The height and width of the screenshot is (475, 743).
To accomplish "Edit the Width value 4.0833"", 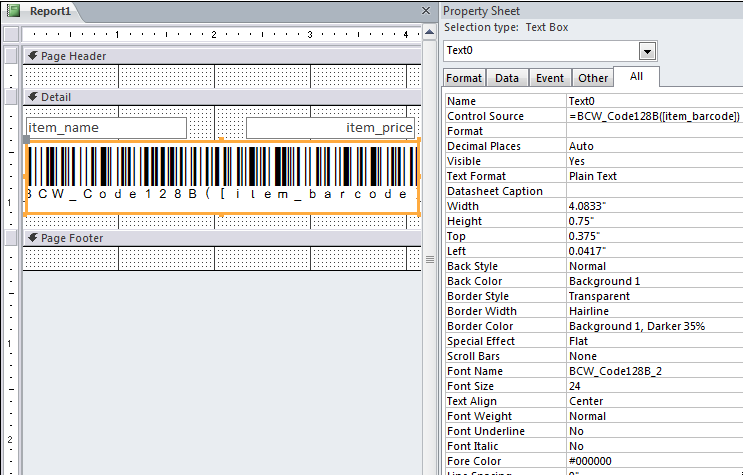I will tap(655, 206).
